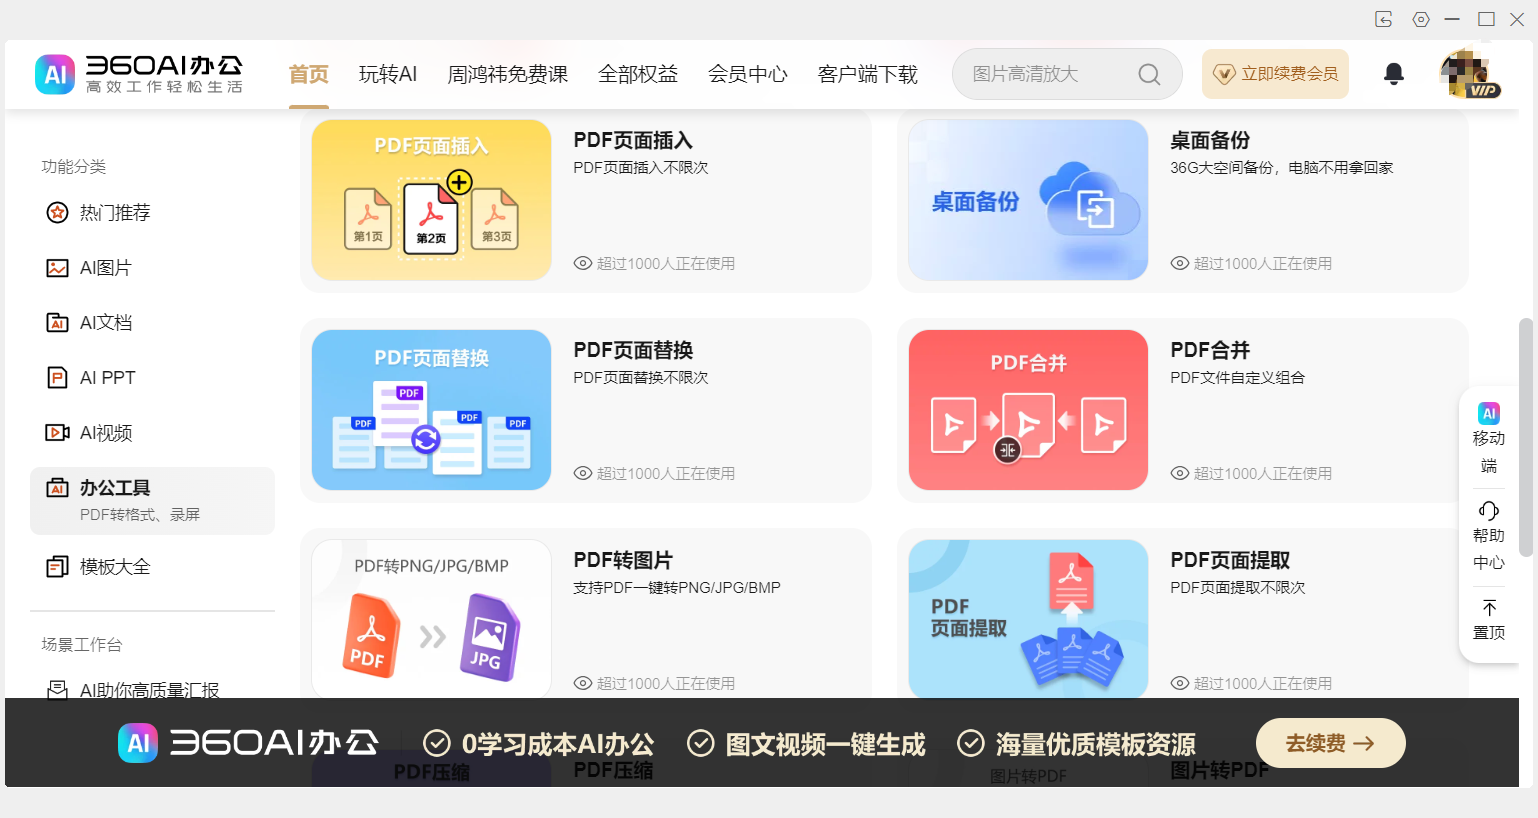Open the VIP user avatar

coord(1467,74)
